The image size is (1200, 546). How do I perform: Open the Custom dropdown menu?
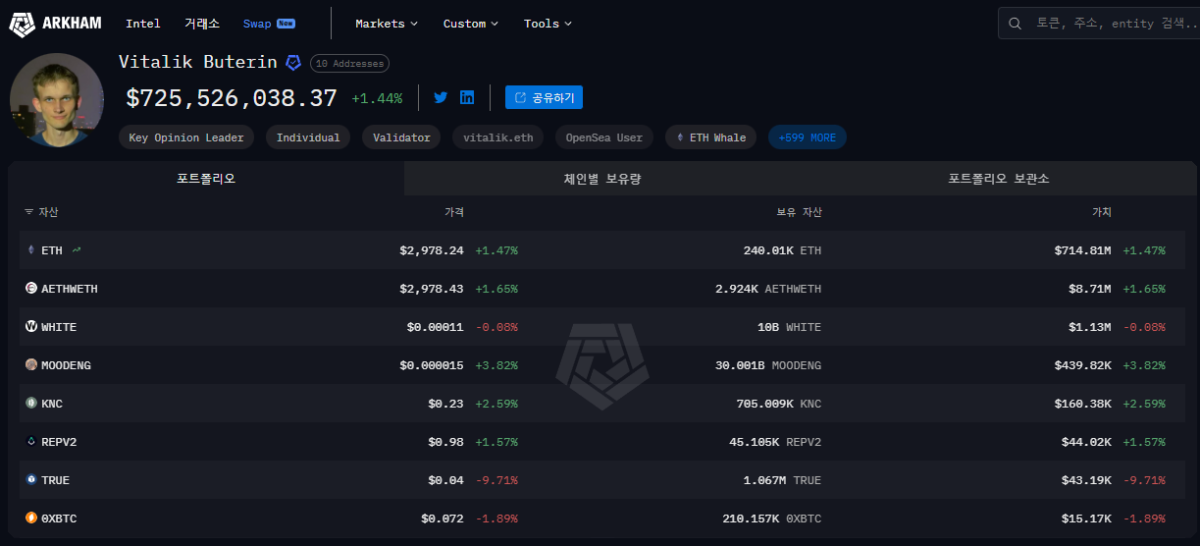pyautogui.click(x=471, y=23)
